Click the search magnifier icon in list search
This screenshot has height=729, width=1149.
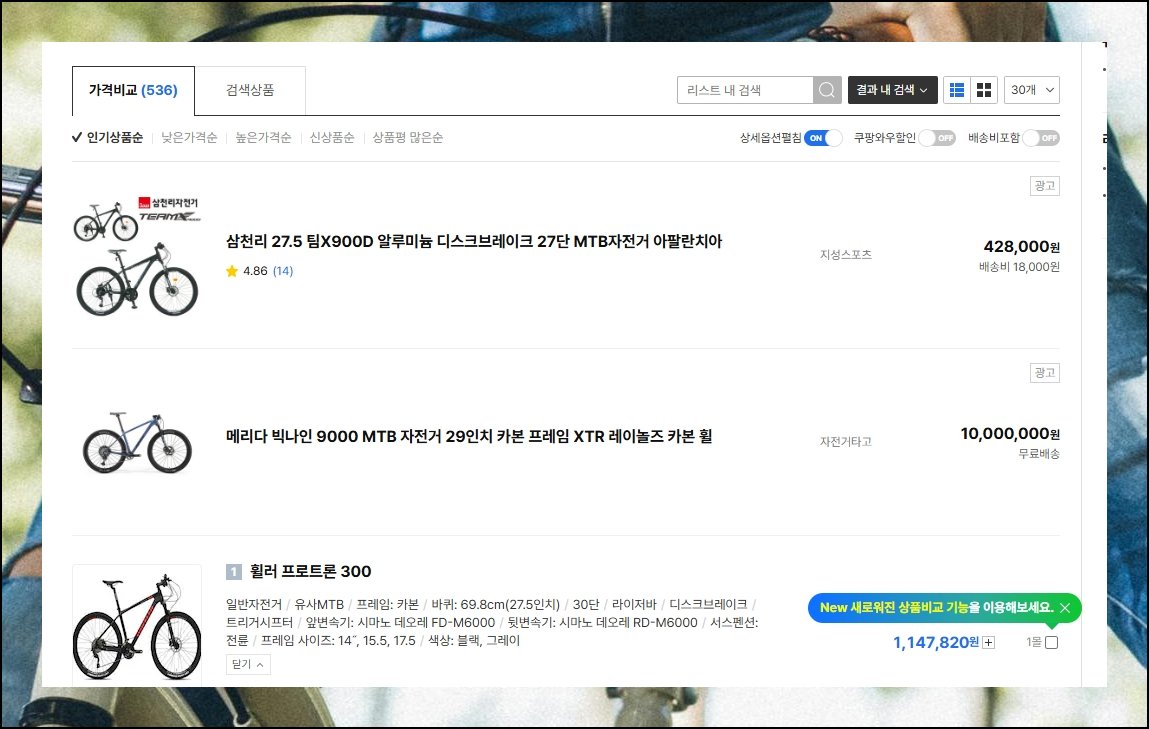click(827, 90)
